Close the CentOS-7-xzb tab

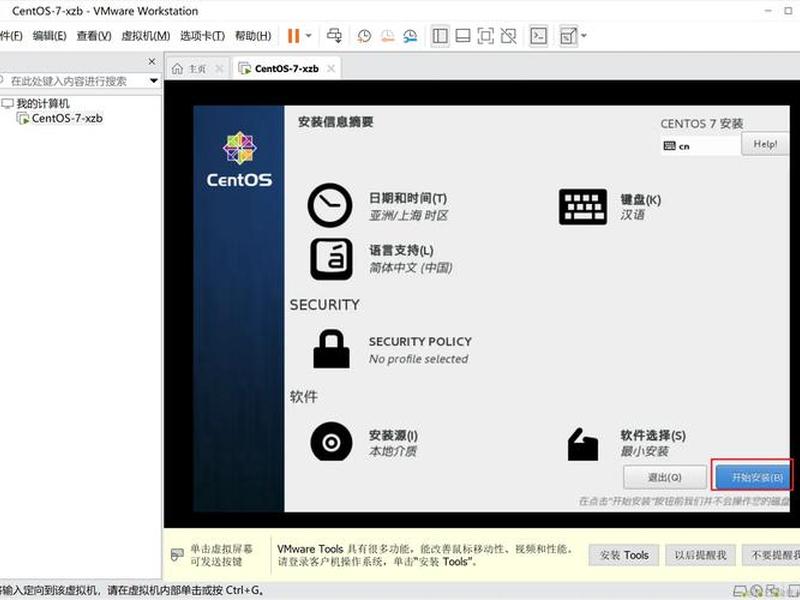tap(331, 68)
